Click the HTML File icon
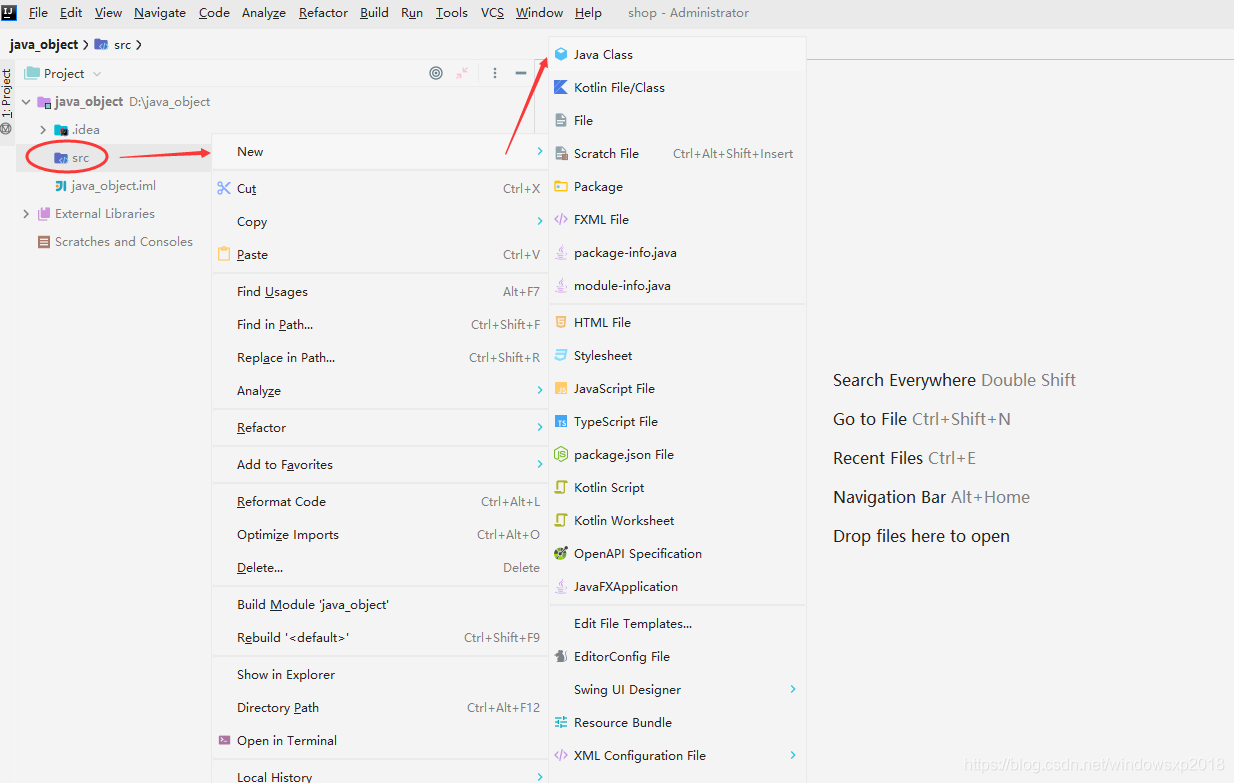 (x=561, y=323)
